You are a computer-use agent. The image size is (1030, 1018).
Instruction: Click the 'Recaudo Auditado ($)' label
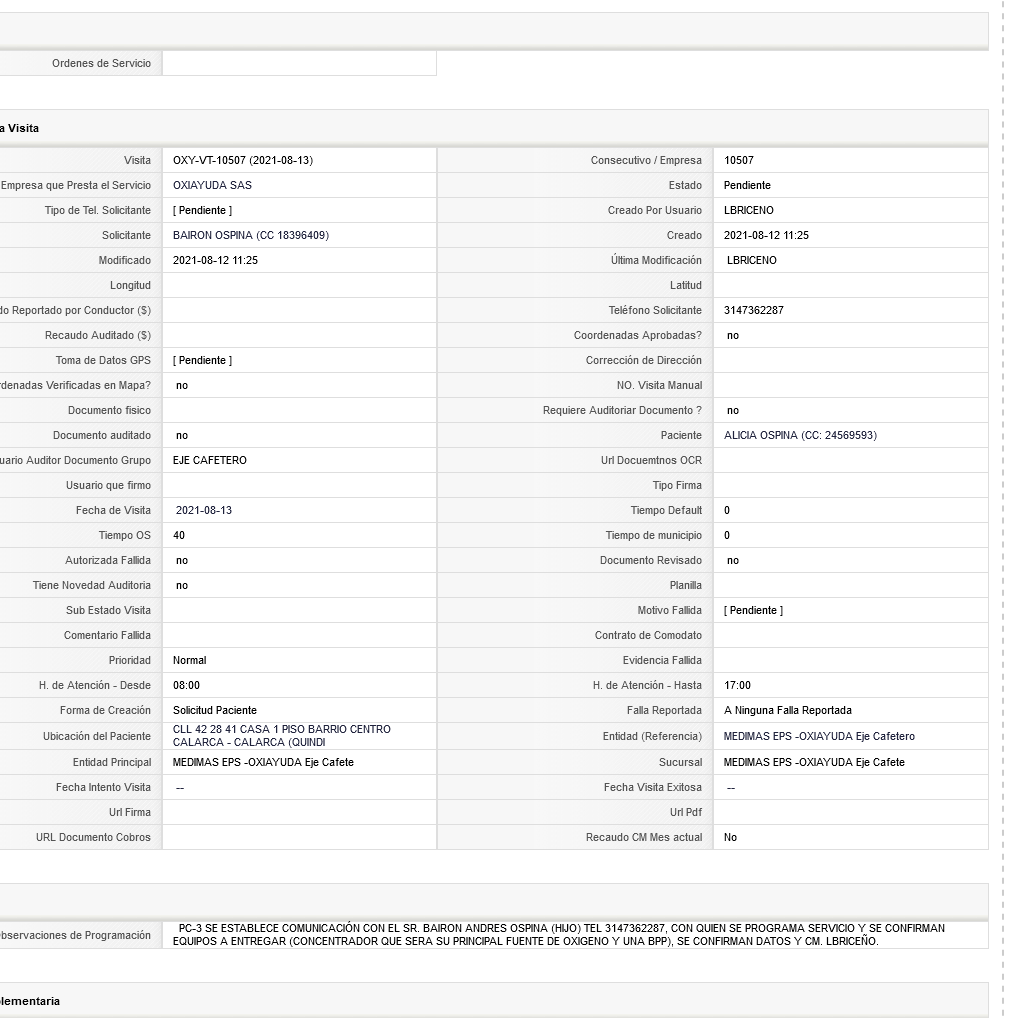pos(98,336)
